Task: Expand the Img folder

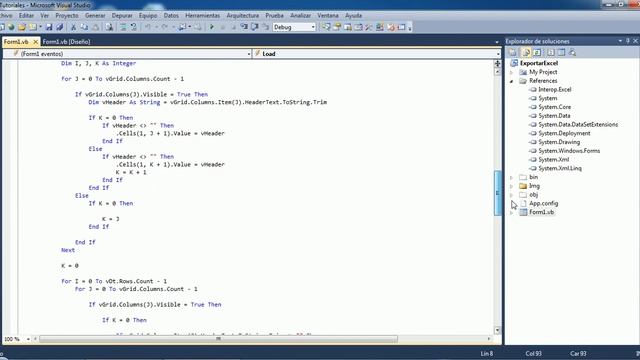Action: pos(512,187)
